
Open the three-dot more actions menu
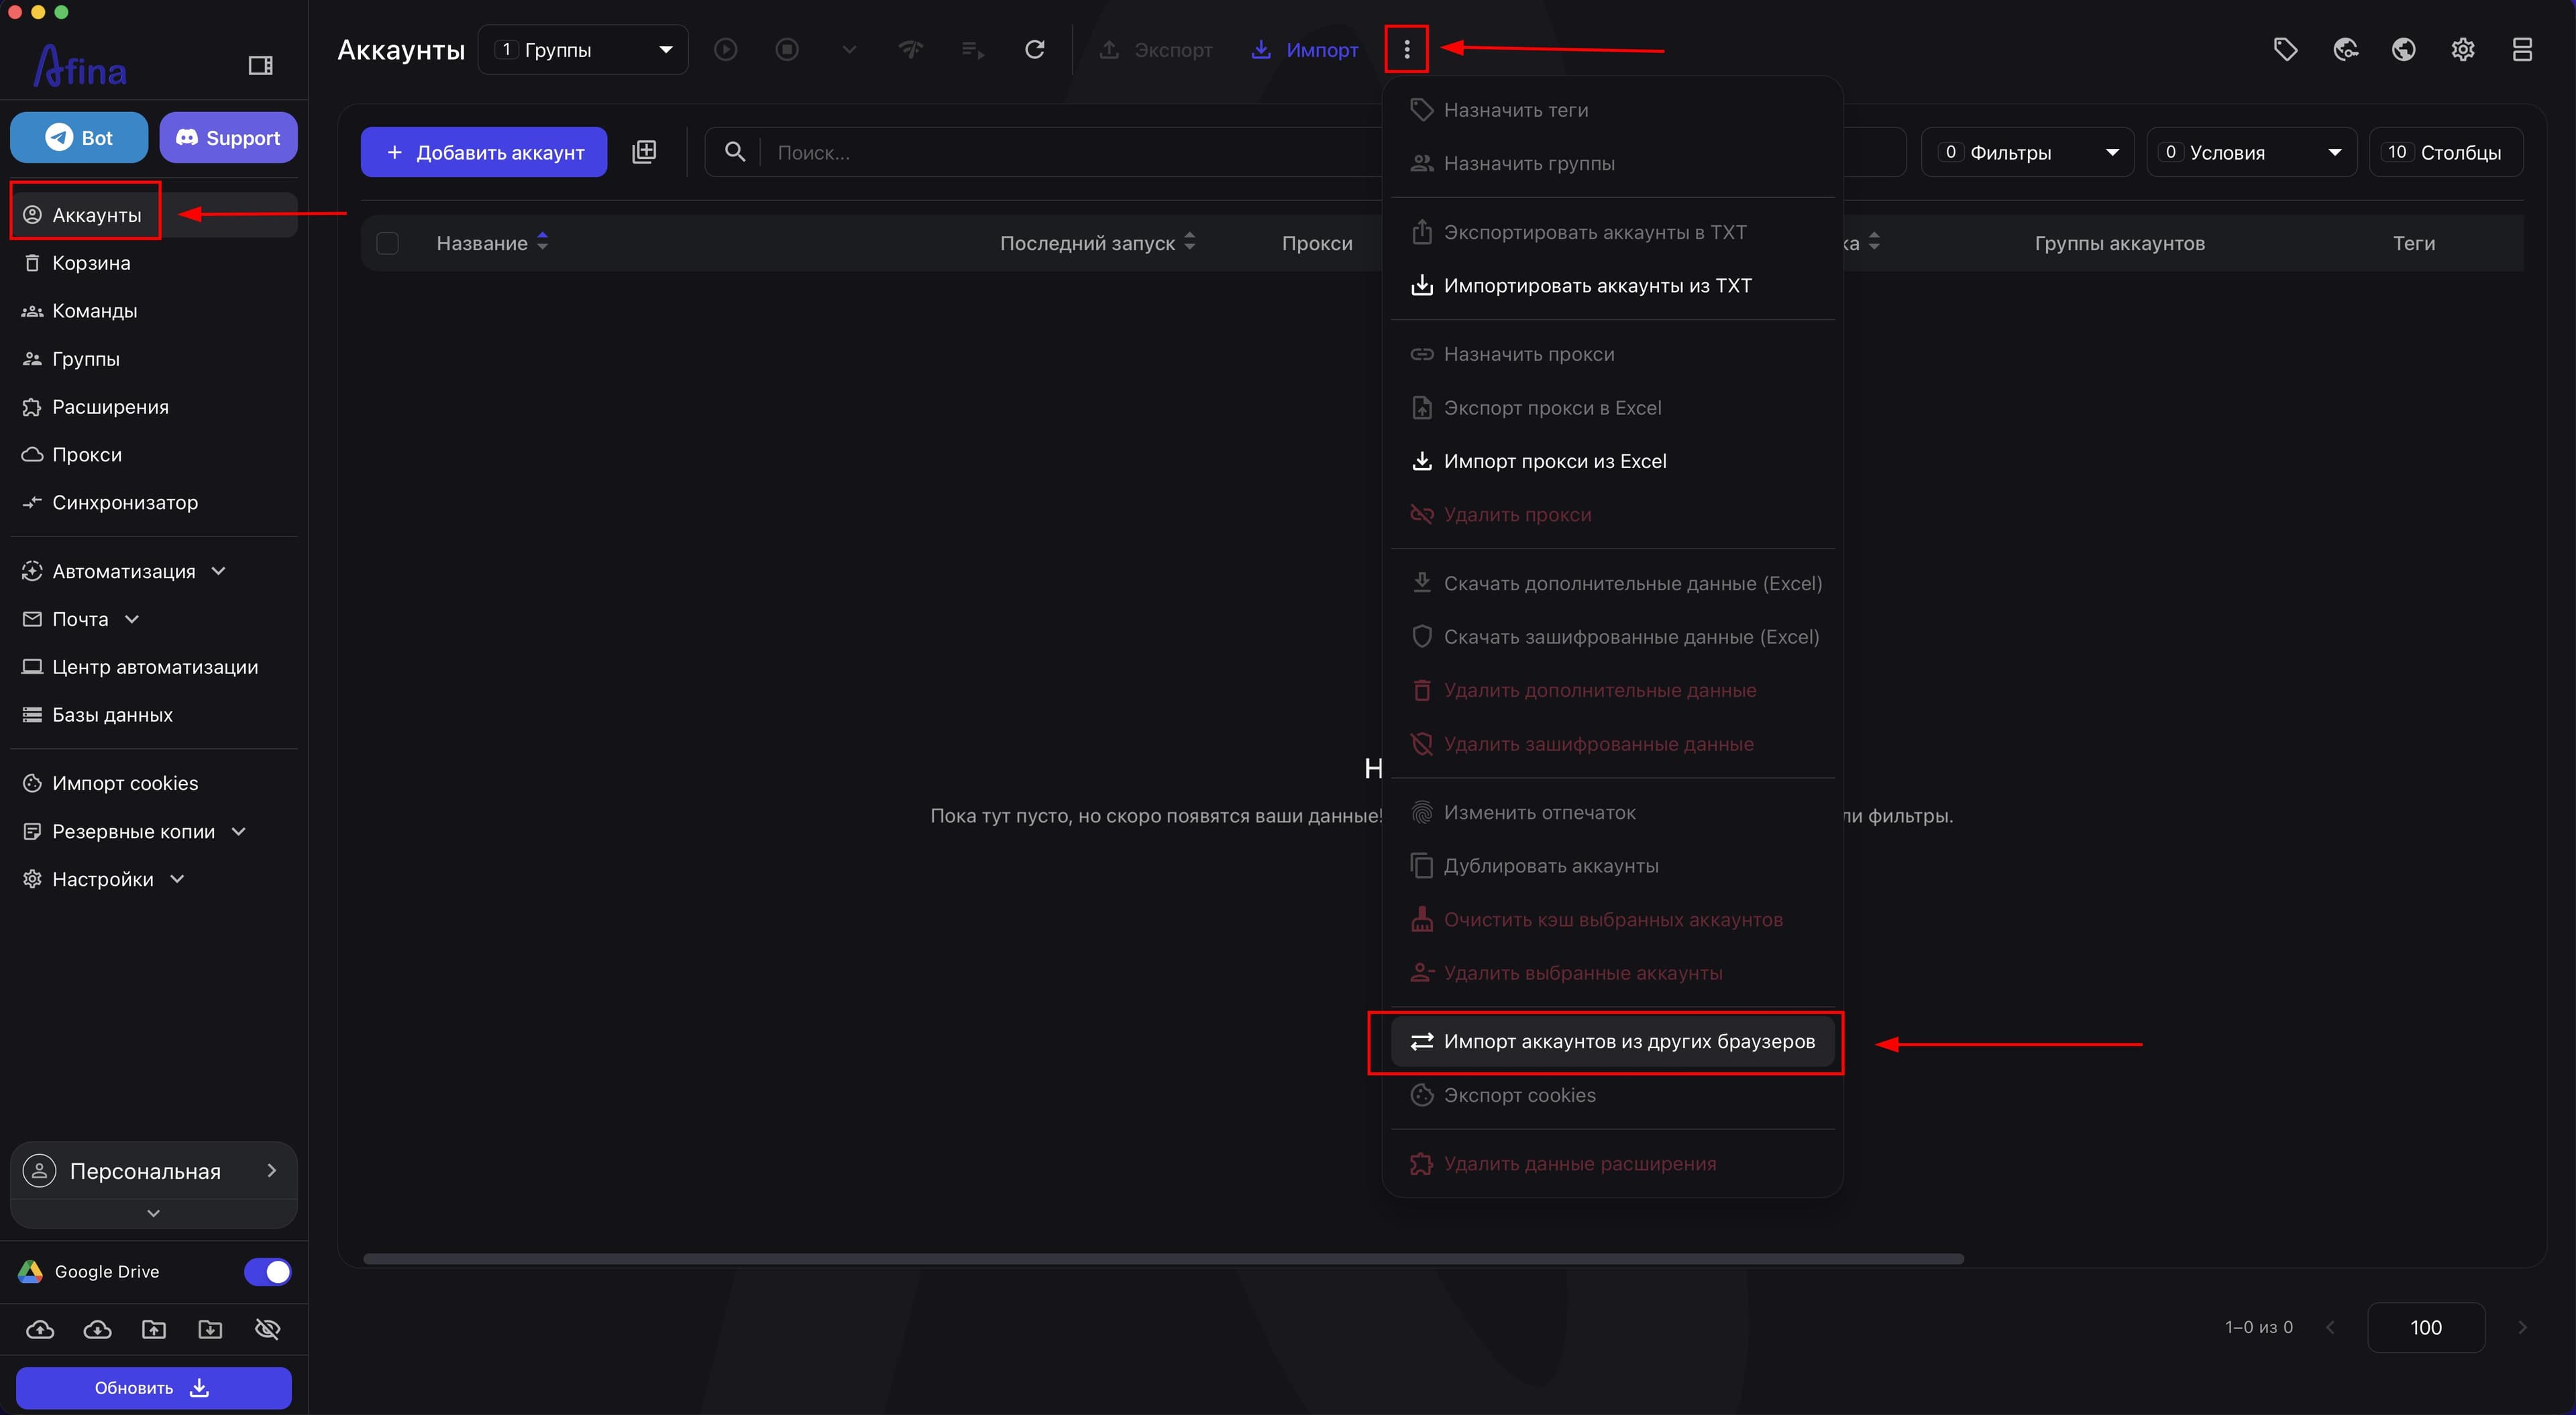pyautogui.click(x=1406, y=49)
